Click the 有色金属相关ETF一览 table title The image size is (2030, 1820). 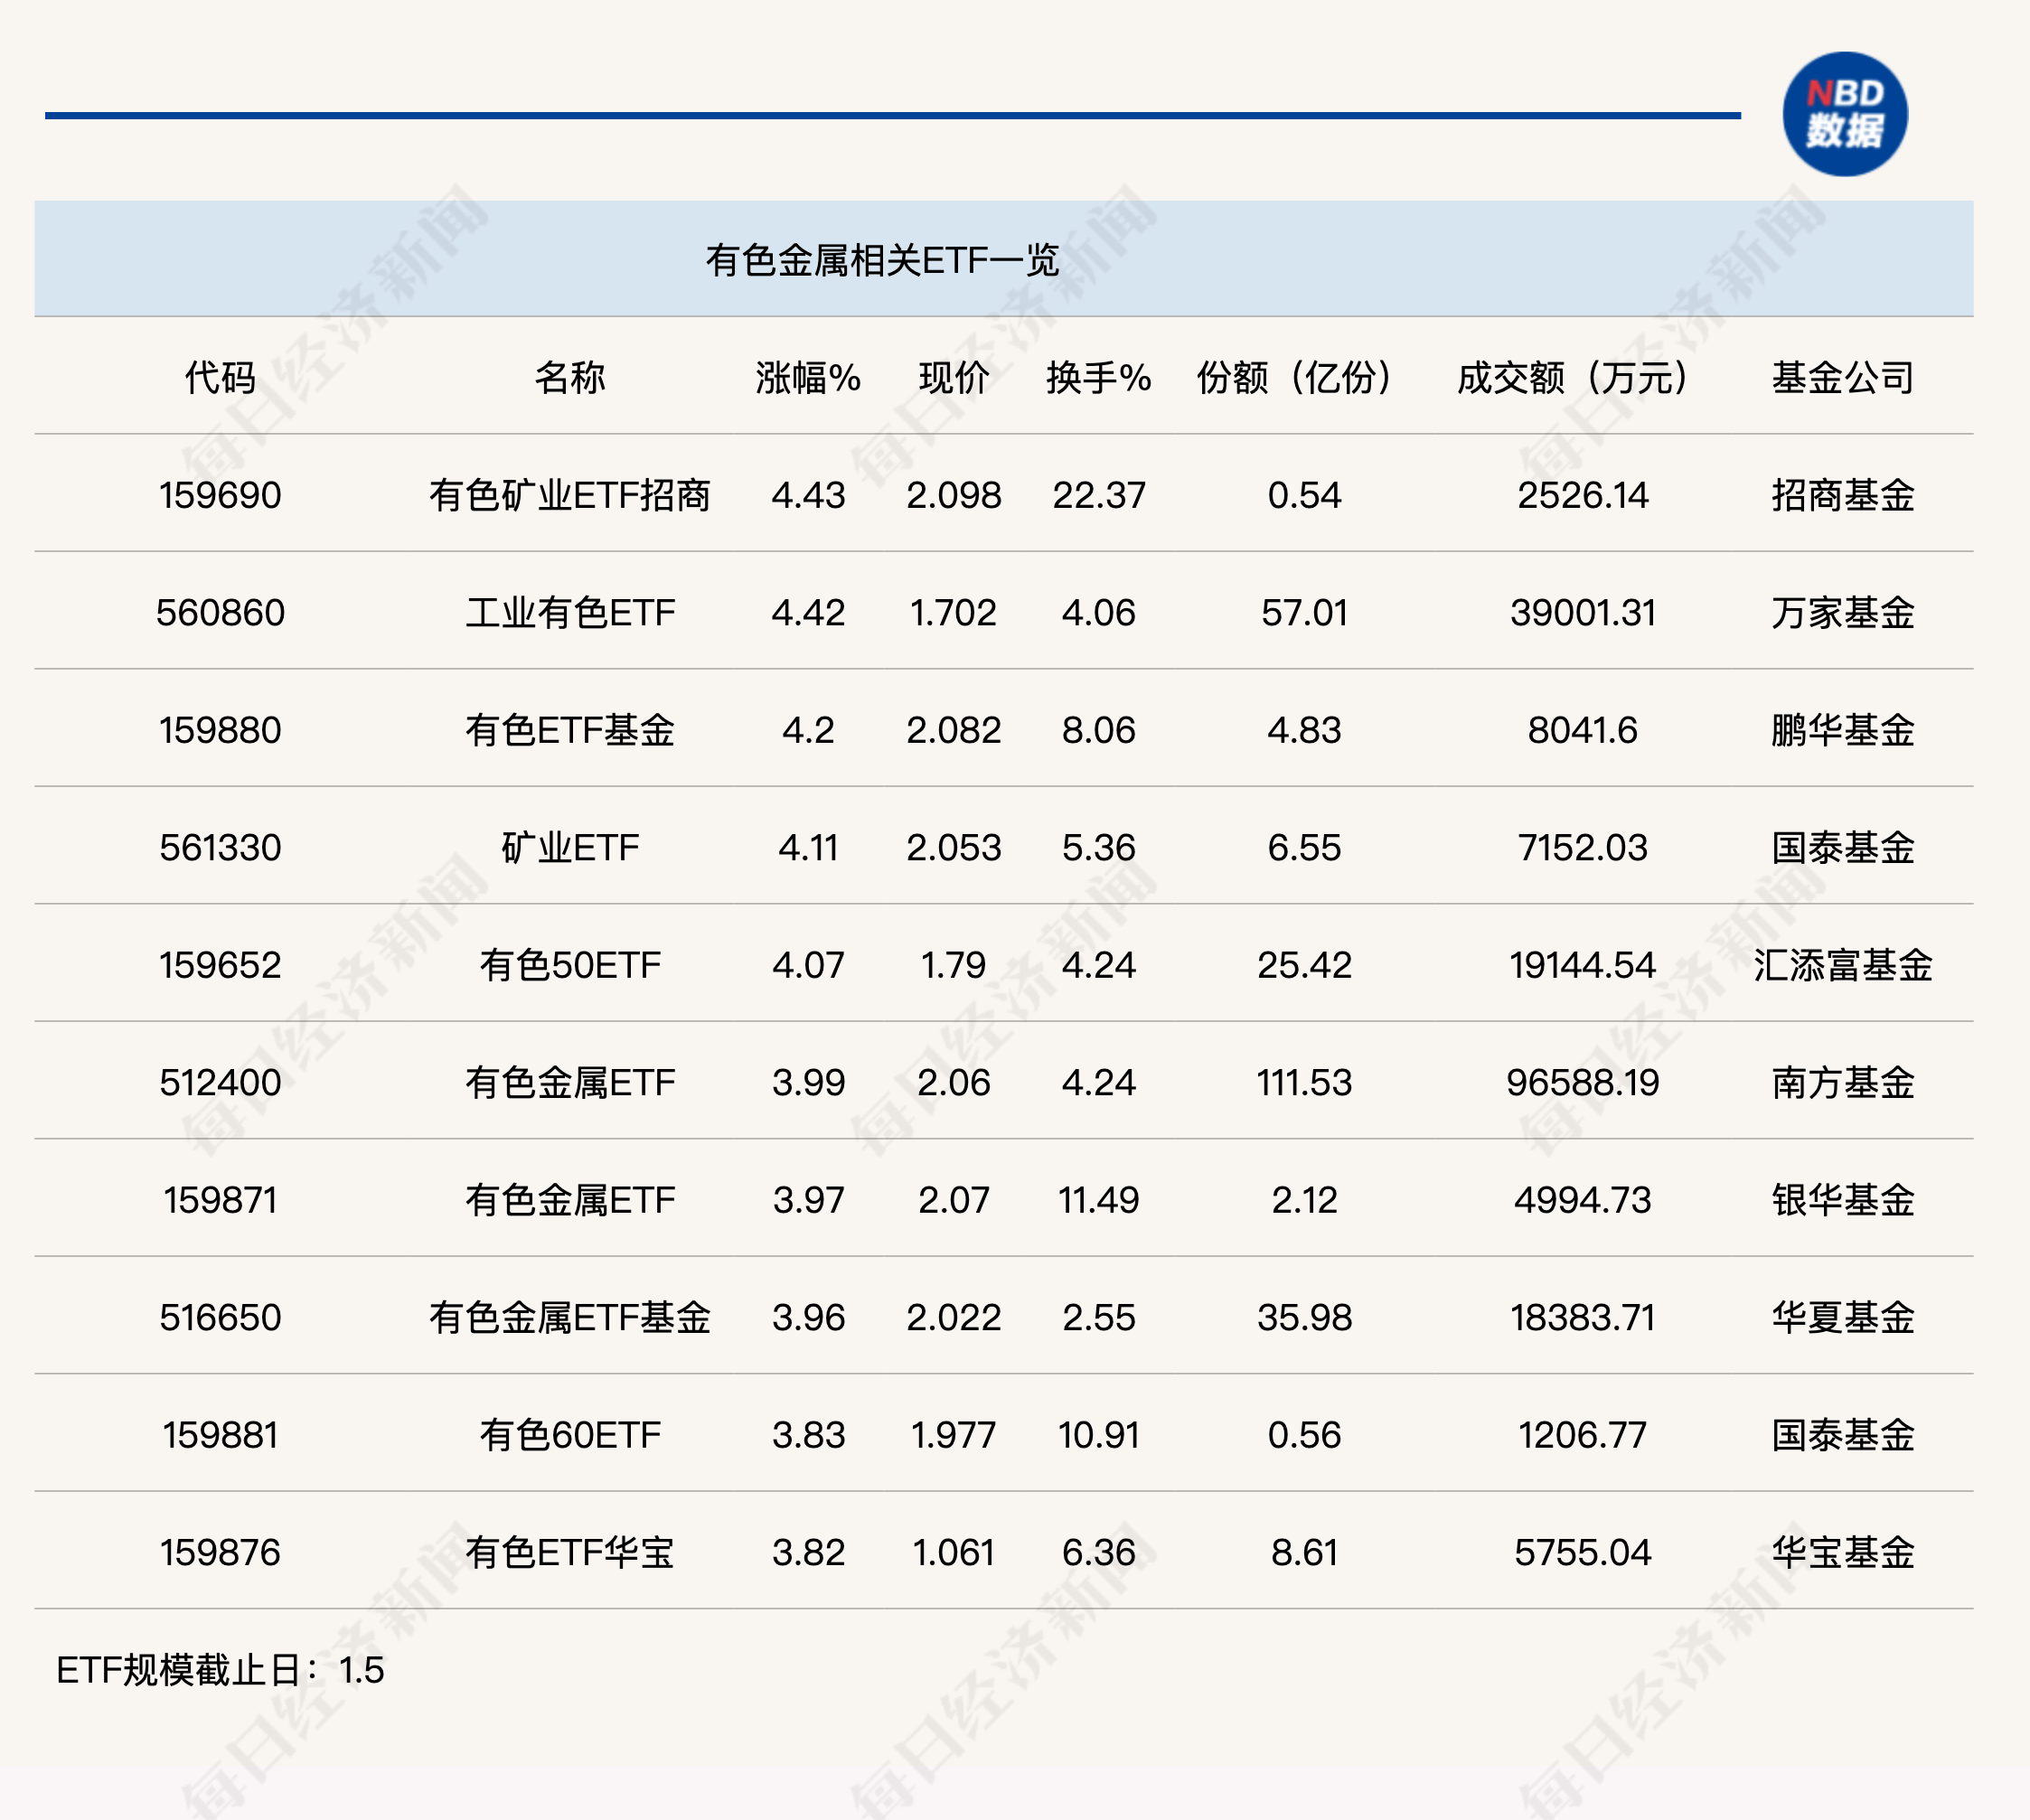click(x=881, y=260)
